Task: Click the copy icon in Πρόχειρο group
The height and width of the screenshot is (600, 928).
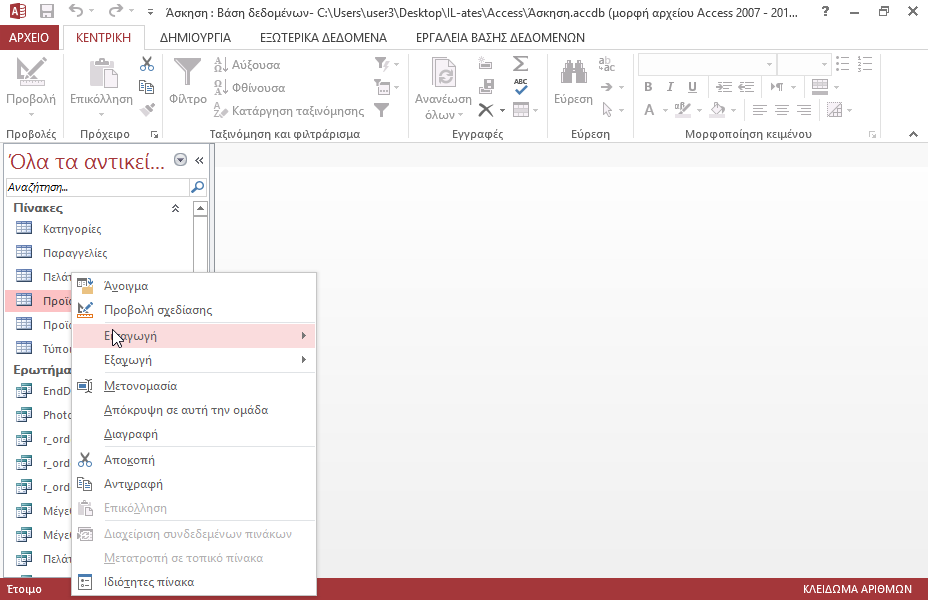Action: [147, 87]
